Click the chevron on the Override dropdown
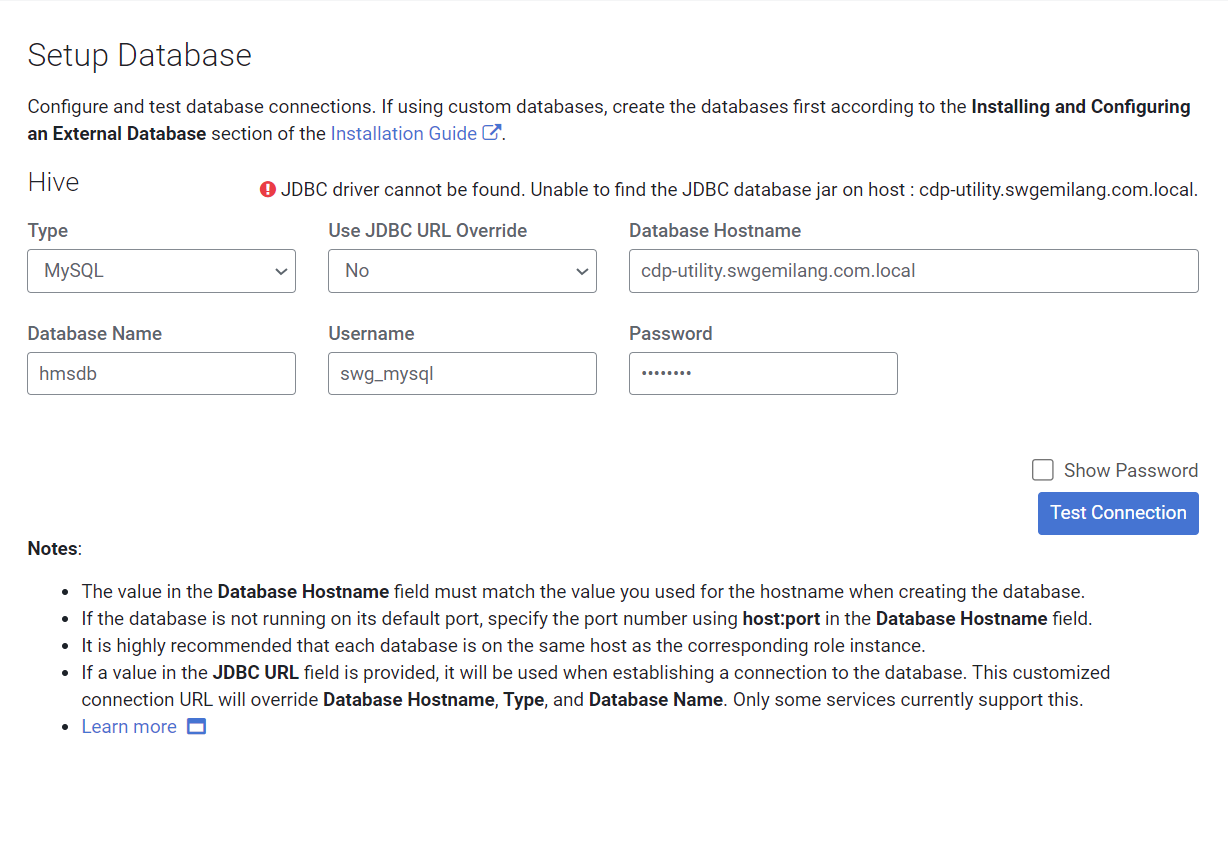Image resolution: width=1228 pixels, height=850 pixels. (582, 271)
